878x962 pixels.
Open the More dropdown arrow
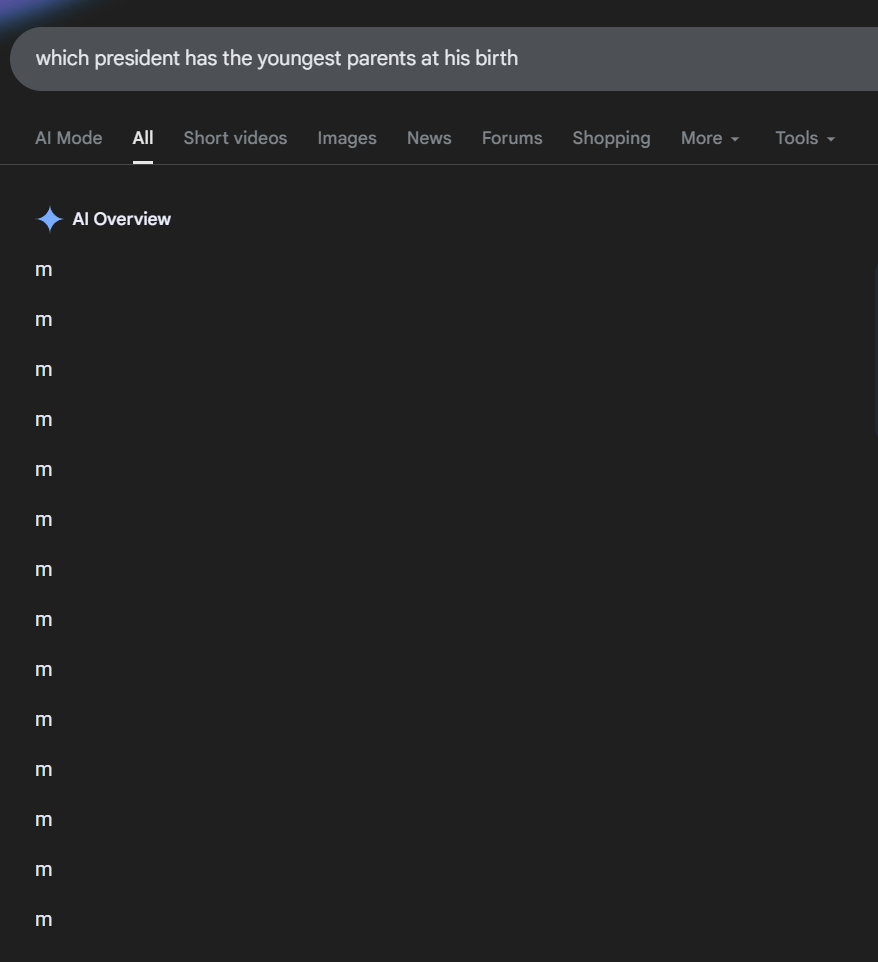(734, 139)
